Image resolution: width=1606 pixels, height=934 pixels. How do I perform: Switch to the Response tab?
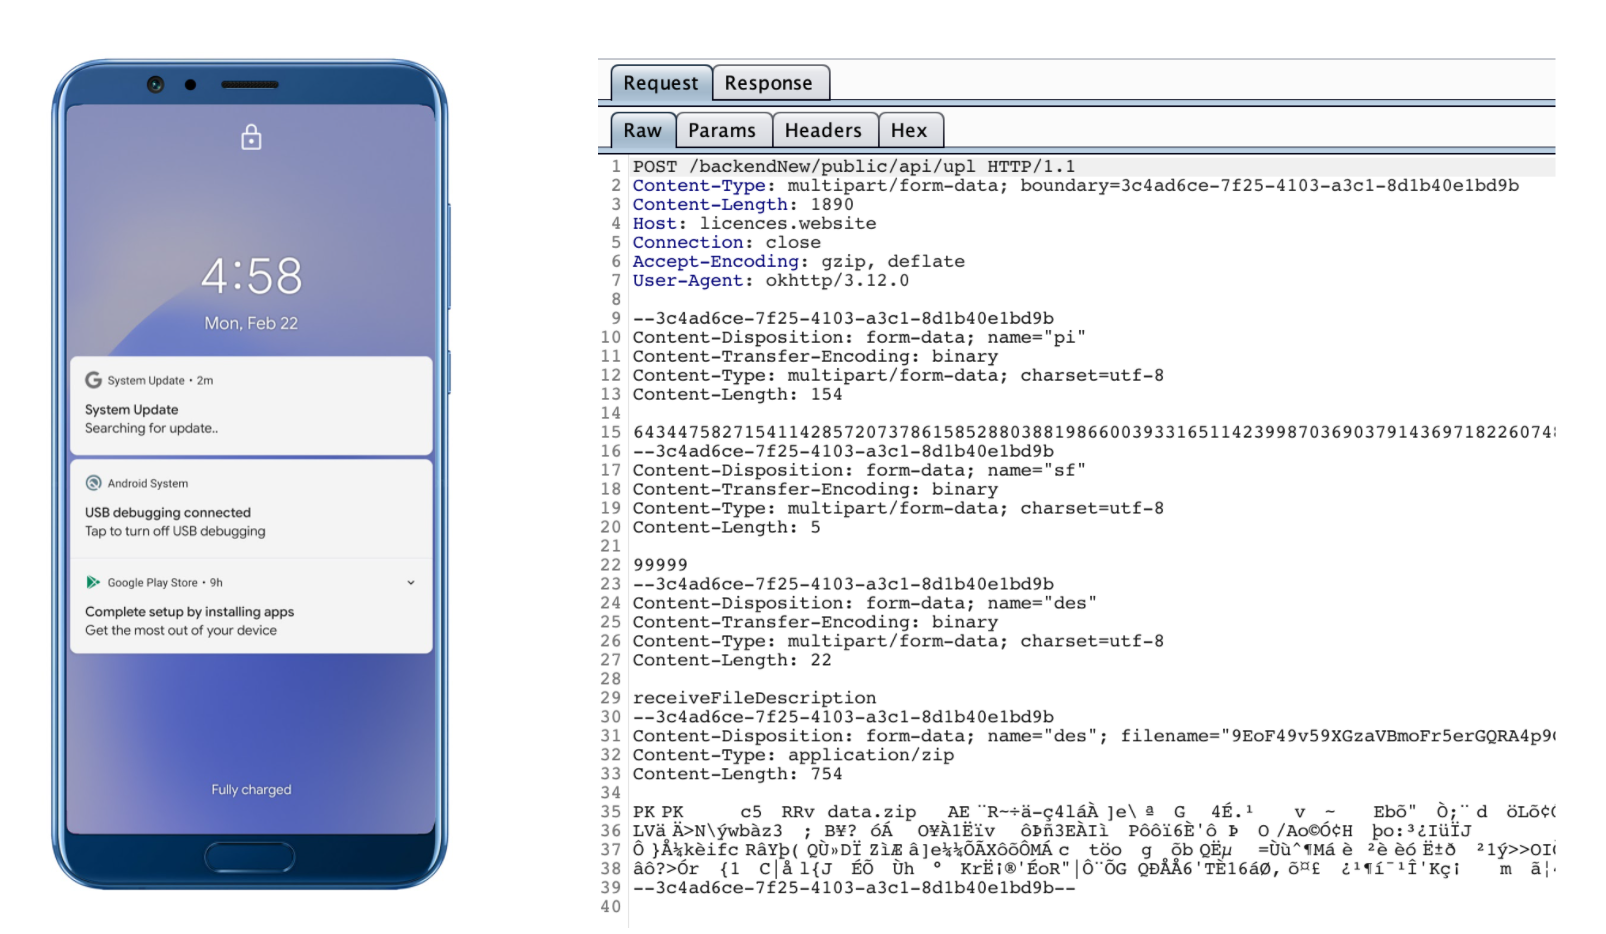771,83
